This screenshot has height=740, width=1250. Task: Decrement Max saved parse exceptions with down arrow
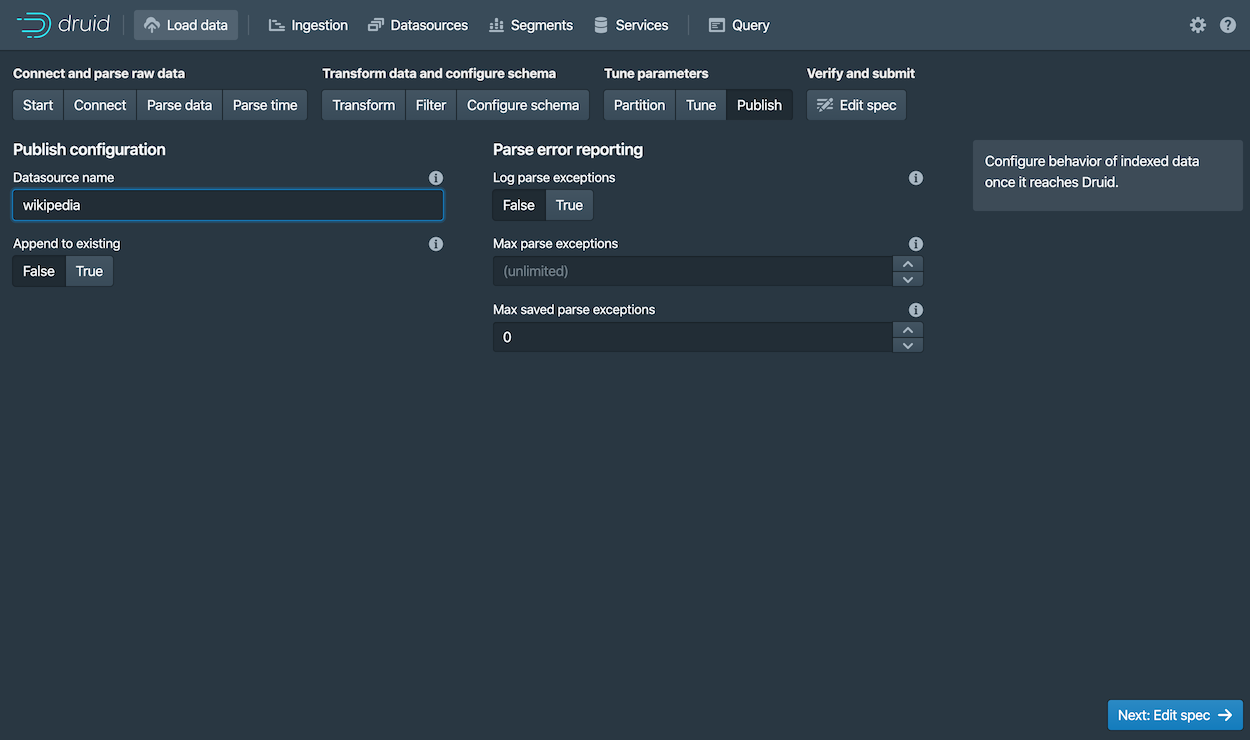tap(908, 344)
